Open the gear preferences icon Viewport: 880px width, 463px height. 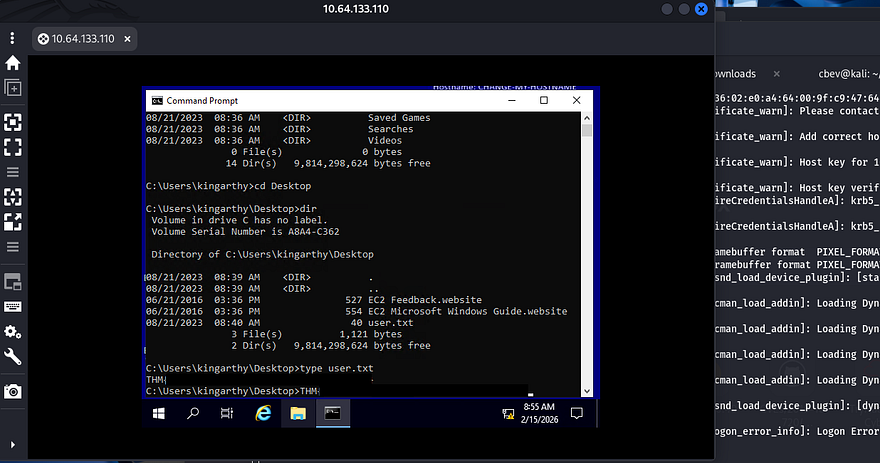pyautogui.click(x=13, y=332)
